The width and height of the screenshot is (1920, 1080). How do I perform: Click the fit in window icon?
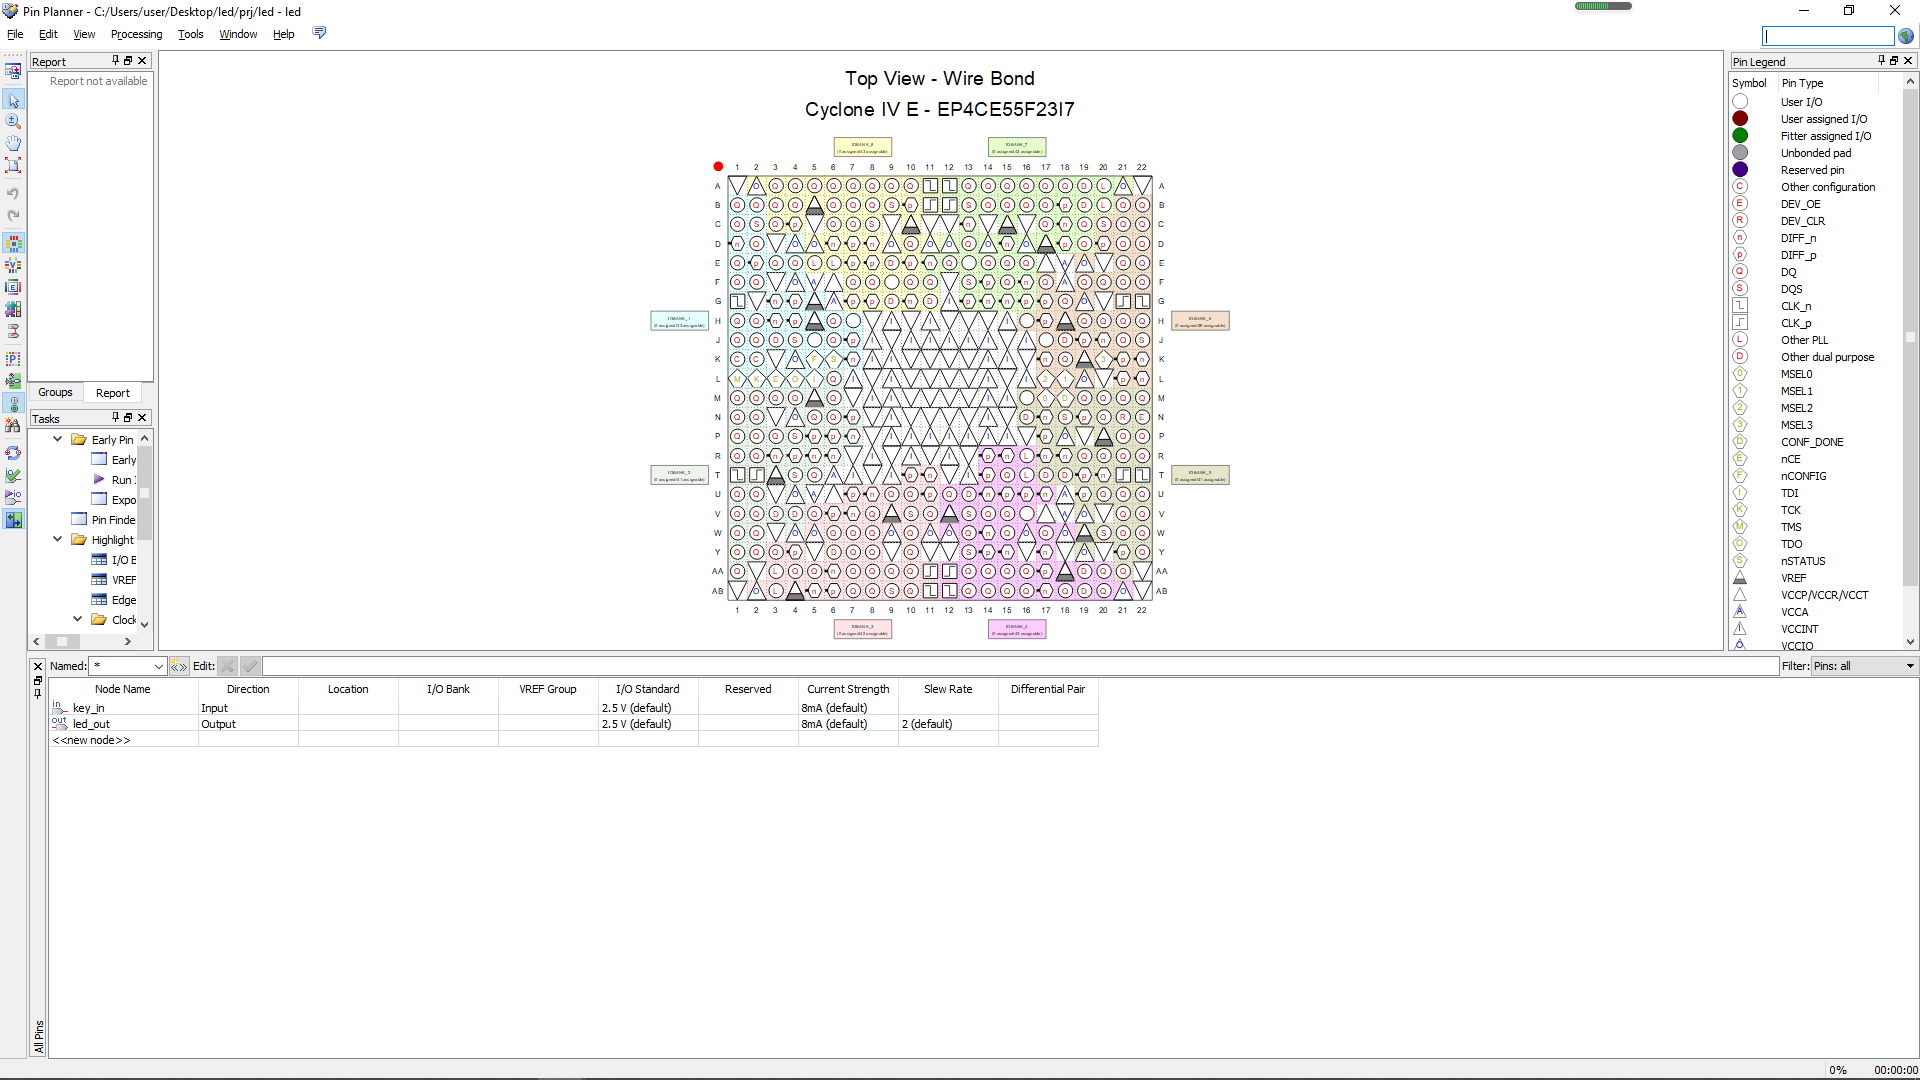pyautogui.click(x=14, y=165)
